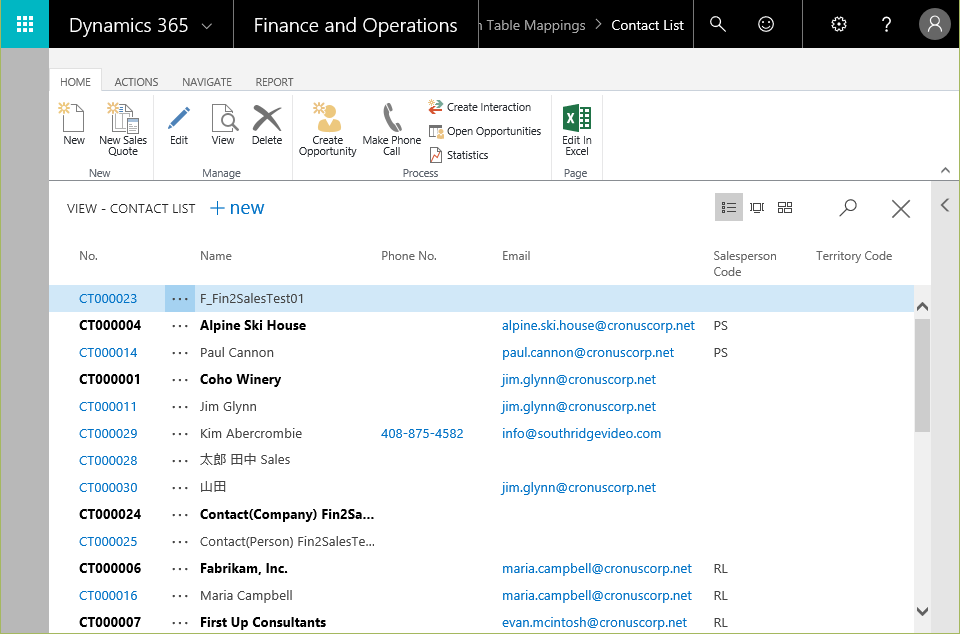Select Open Opportunities in ribbon

tap(485, 131)
